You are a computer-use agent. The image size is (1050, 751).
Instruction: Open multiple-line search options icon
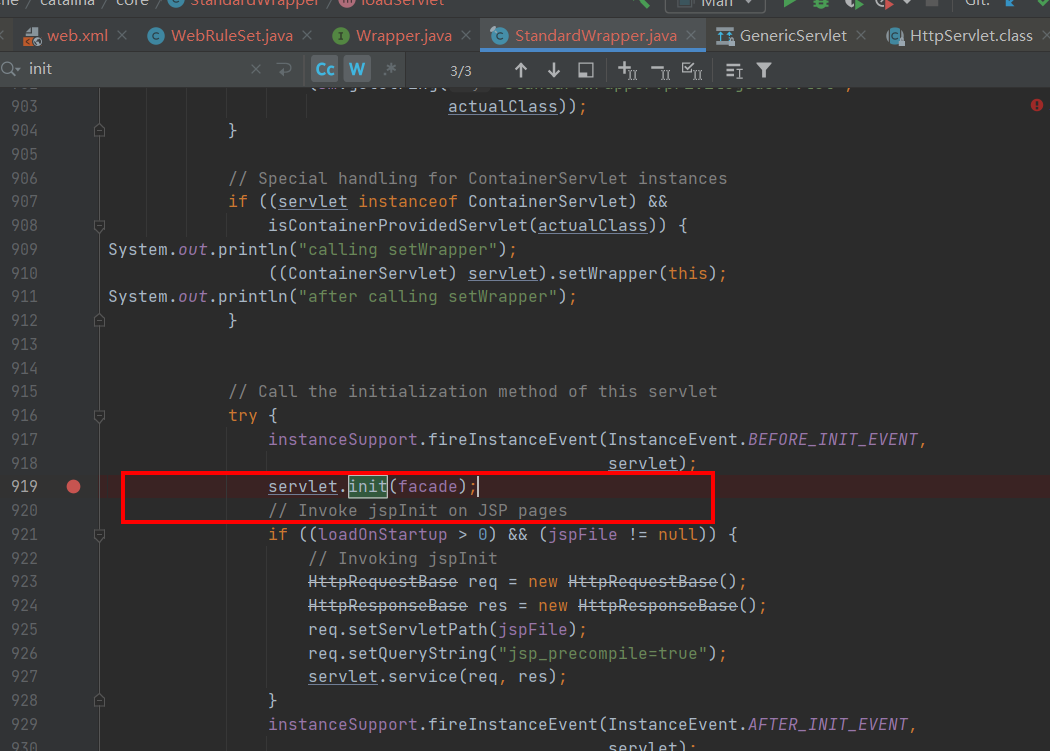(x=734, y=70)
